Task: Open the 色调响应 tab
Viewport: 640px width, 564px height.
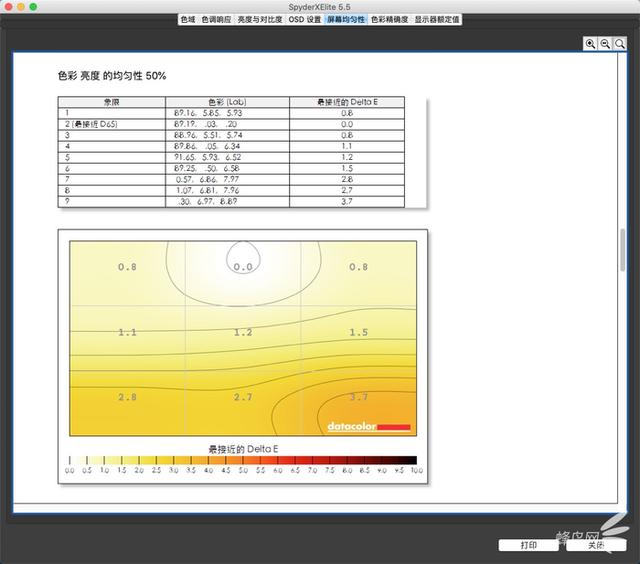Action: tap(216, 19)
